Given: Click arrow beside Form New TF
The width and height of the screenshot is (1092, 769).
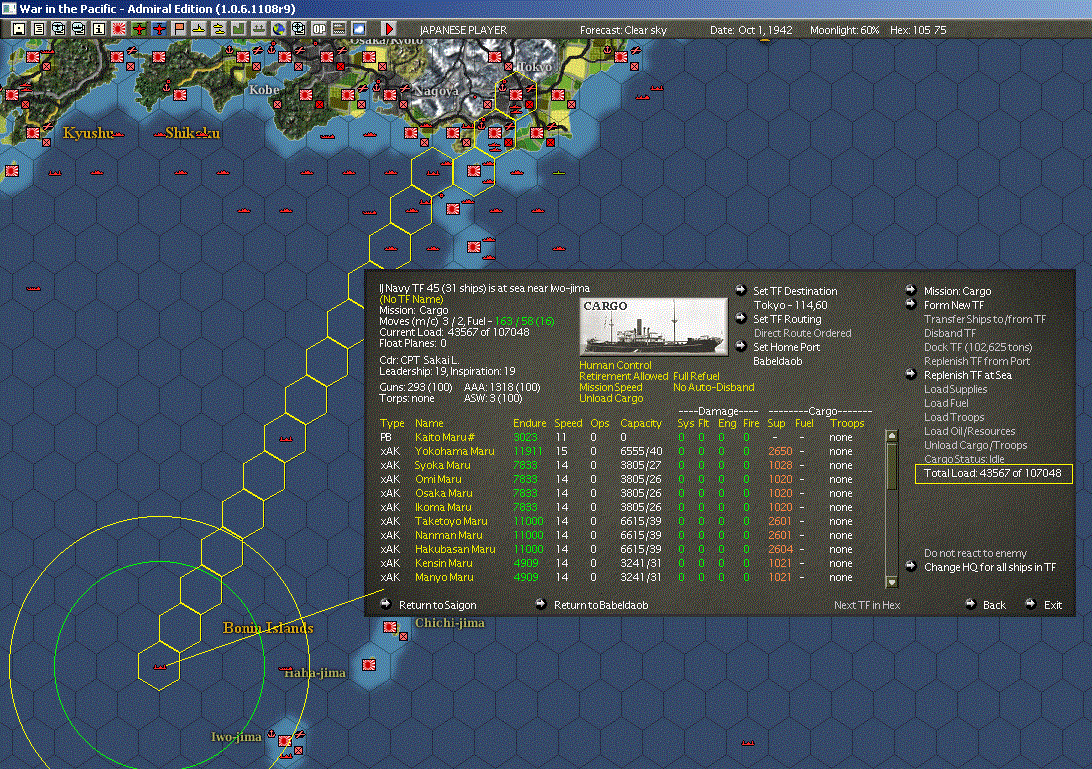Looking at the screenshot, I should (x=911, y=304).
